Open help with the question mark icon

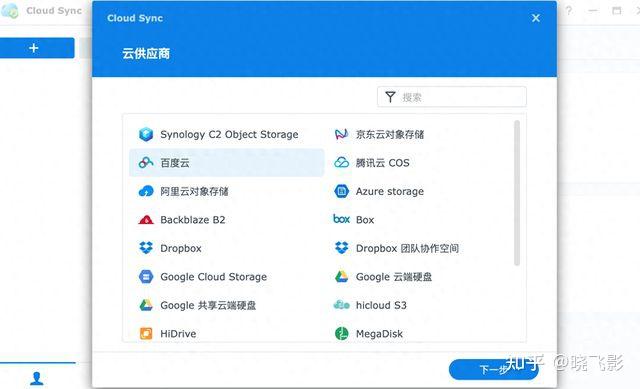[569, 11]
